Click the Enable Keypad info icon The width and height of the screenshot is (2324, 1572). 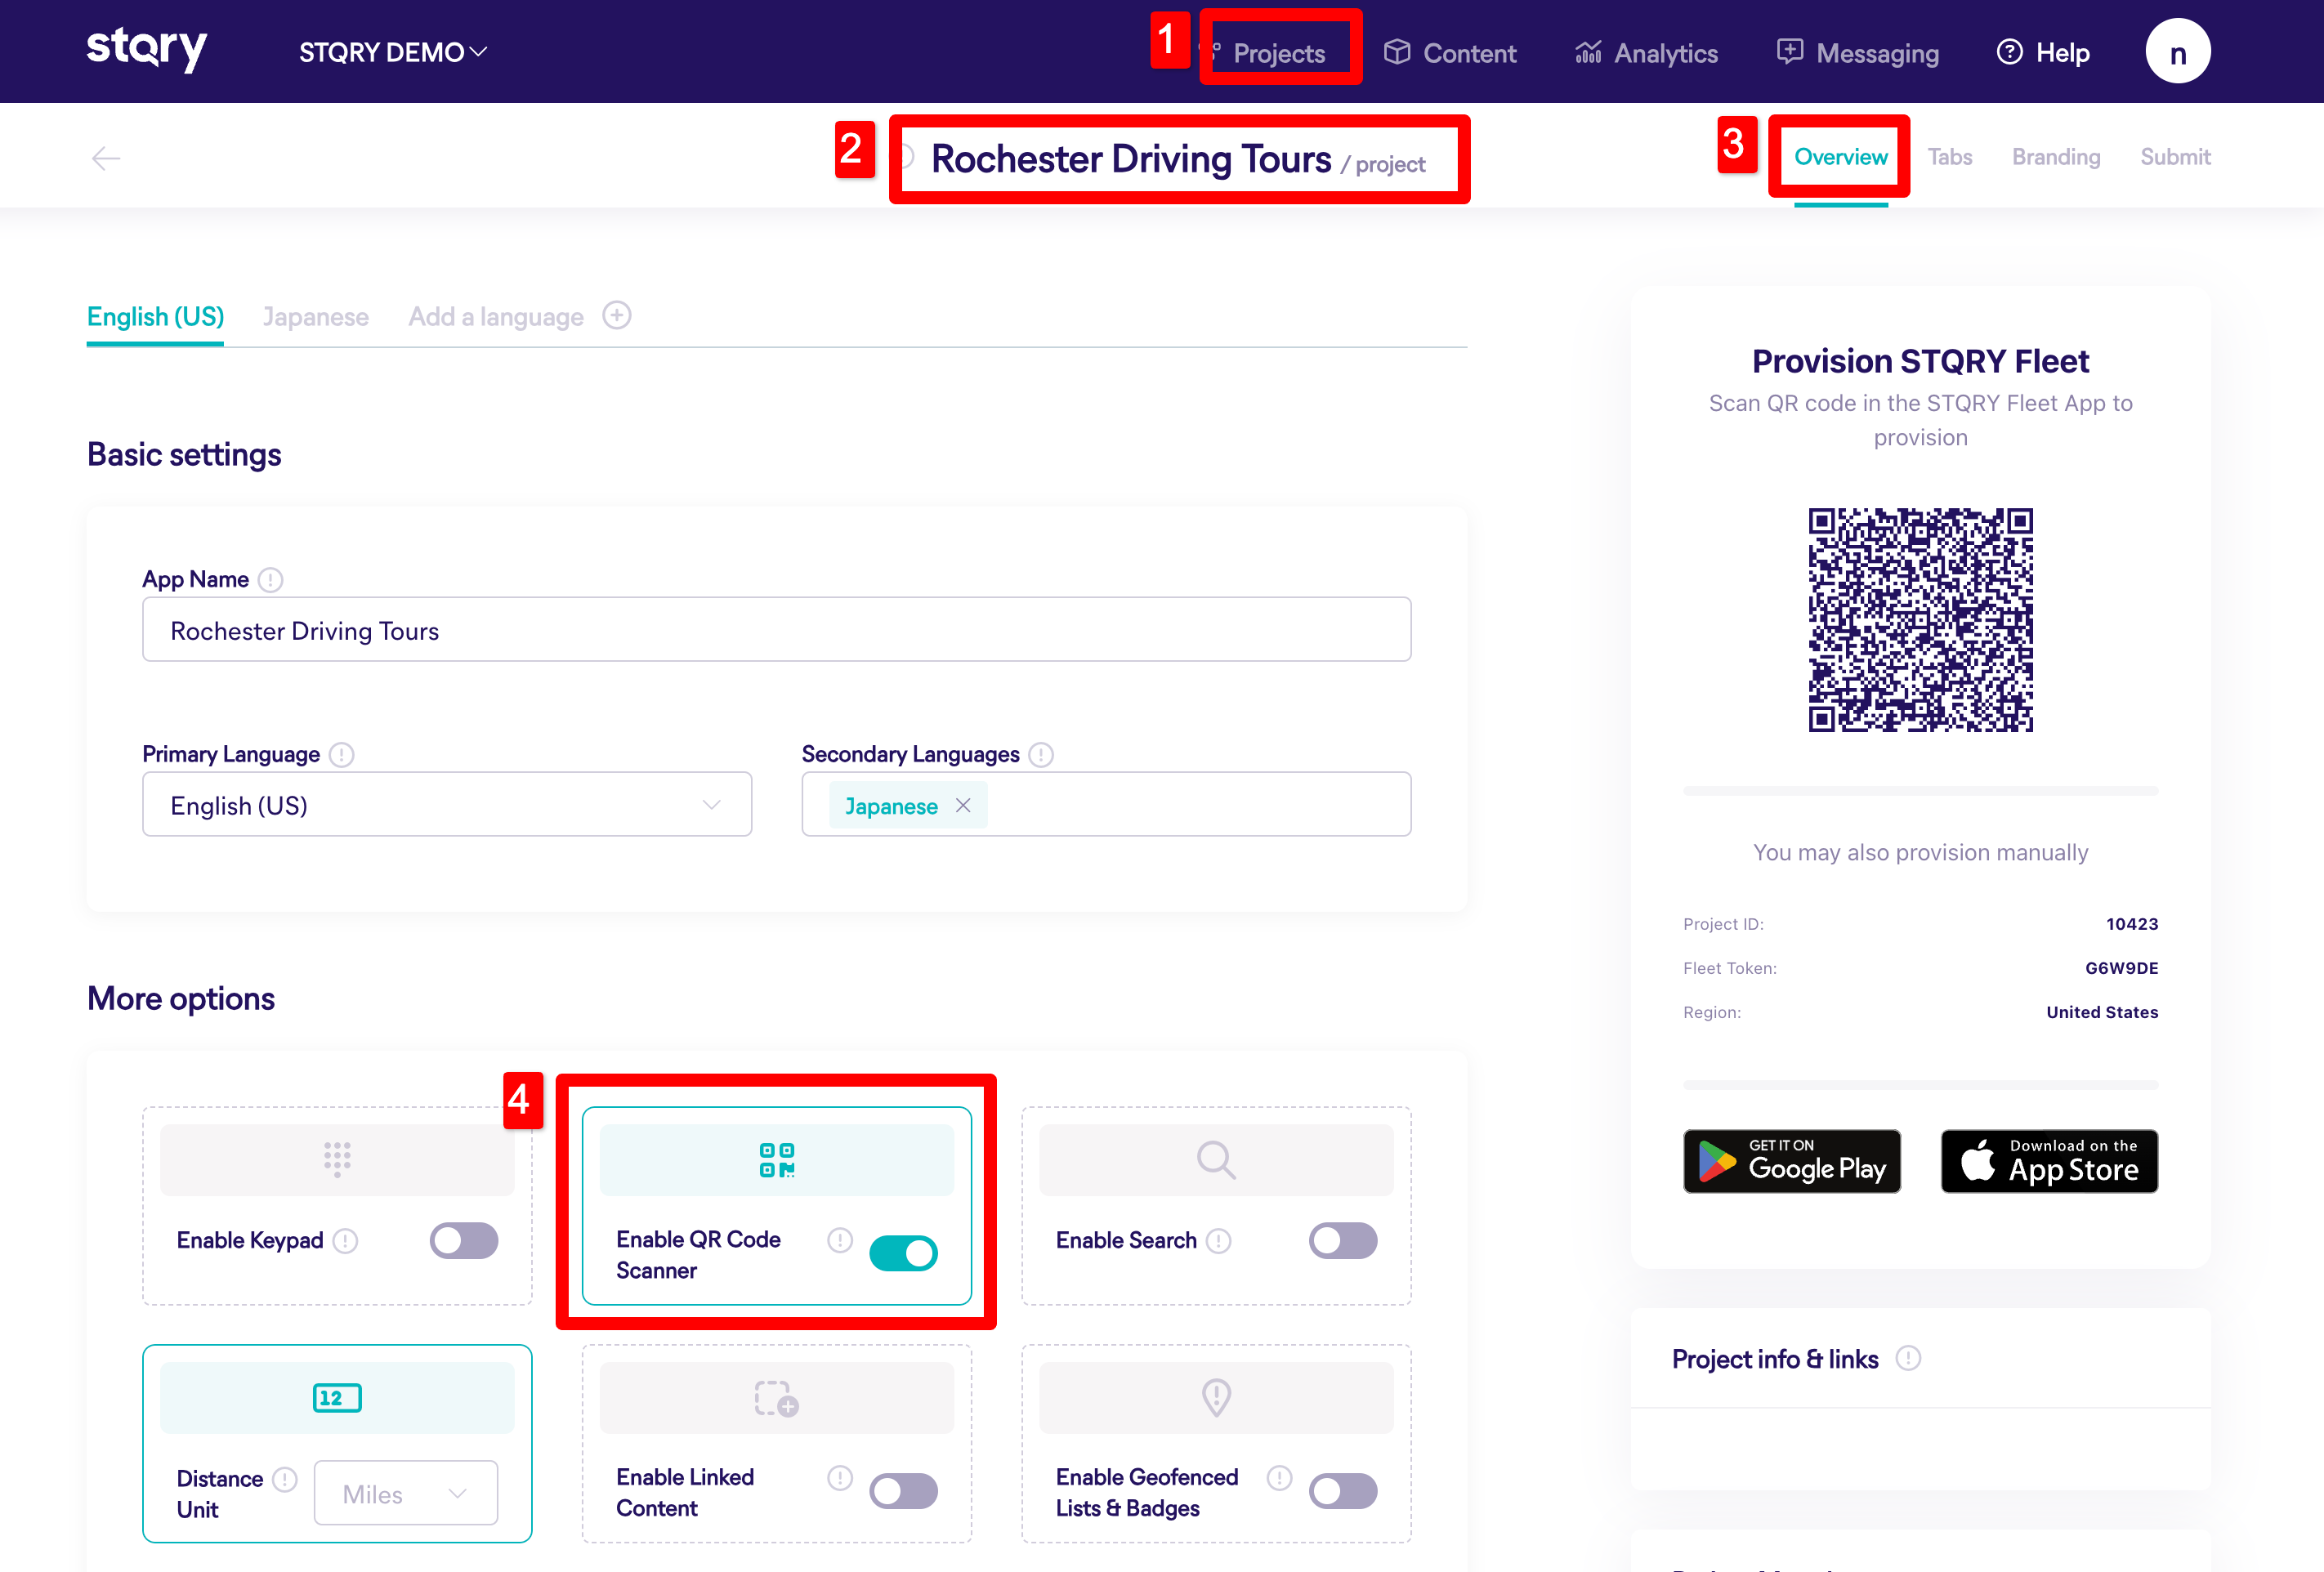coord(346,1241)
